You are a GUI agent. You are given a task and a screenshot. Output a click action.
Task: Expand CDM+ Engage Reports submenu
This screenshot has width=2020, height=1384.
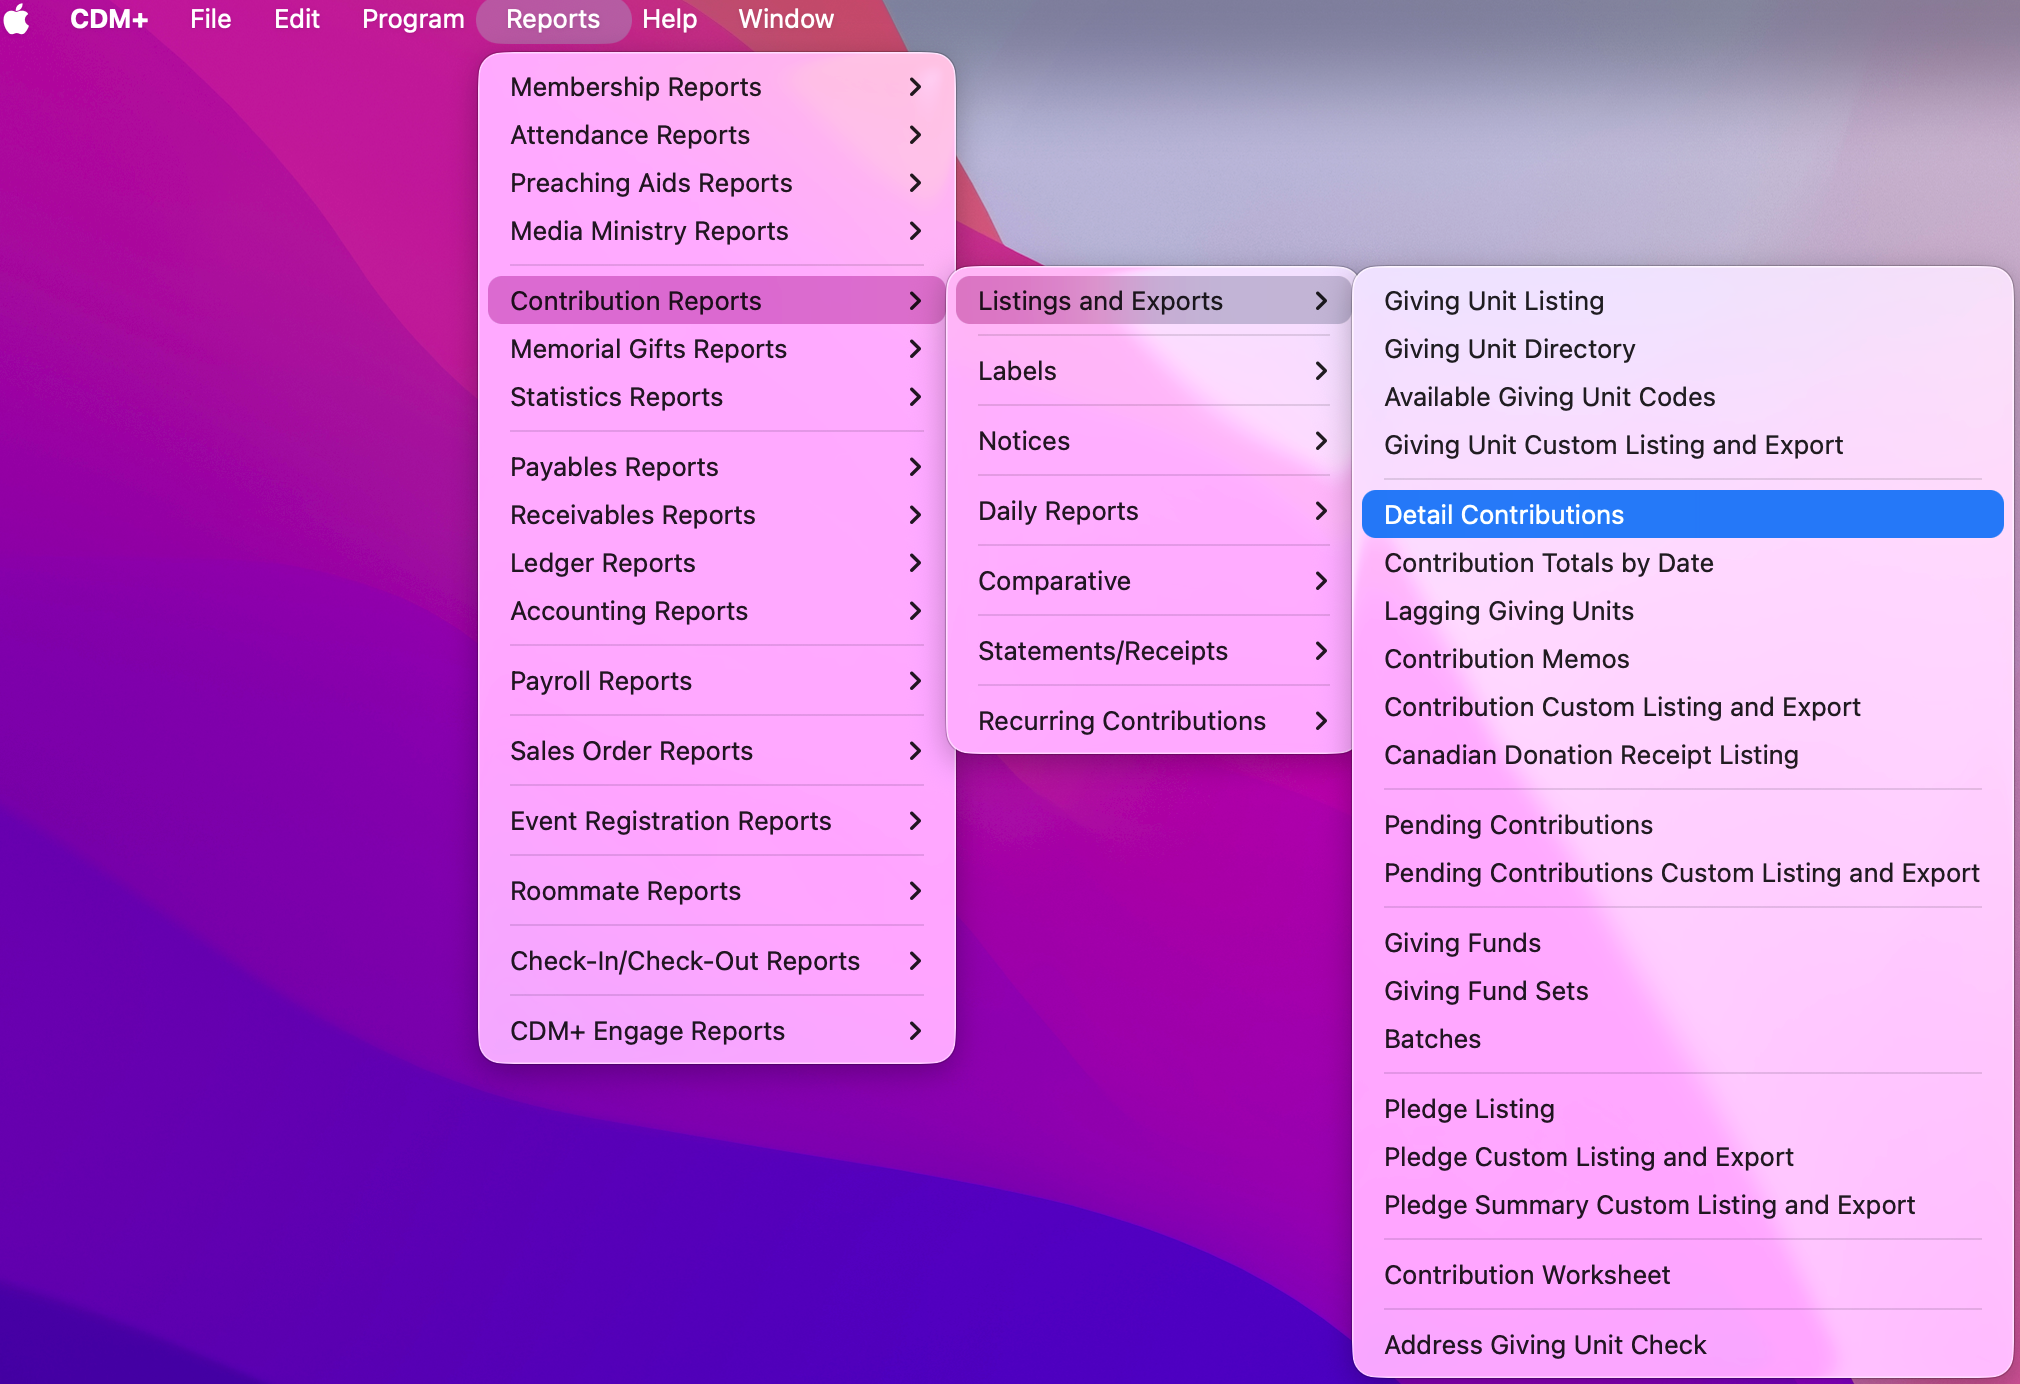click(716, 1031)
